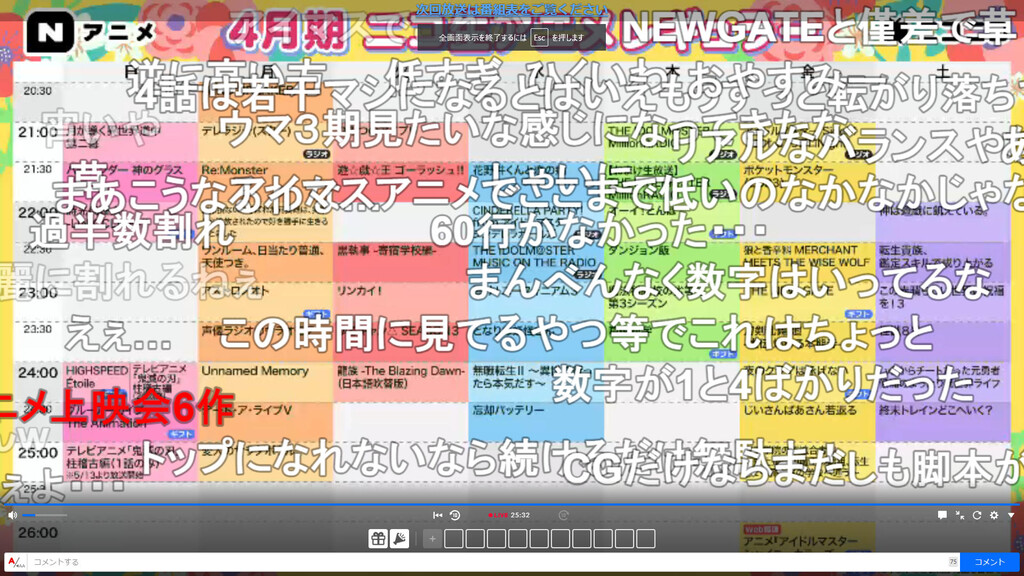Open the gift box icon

[x=378, y=539]
